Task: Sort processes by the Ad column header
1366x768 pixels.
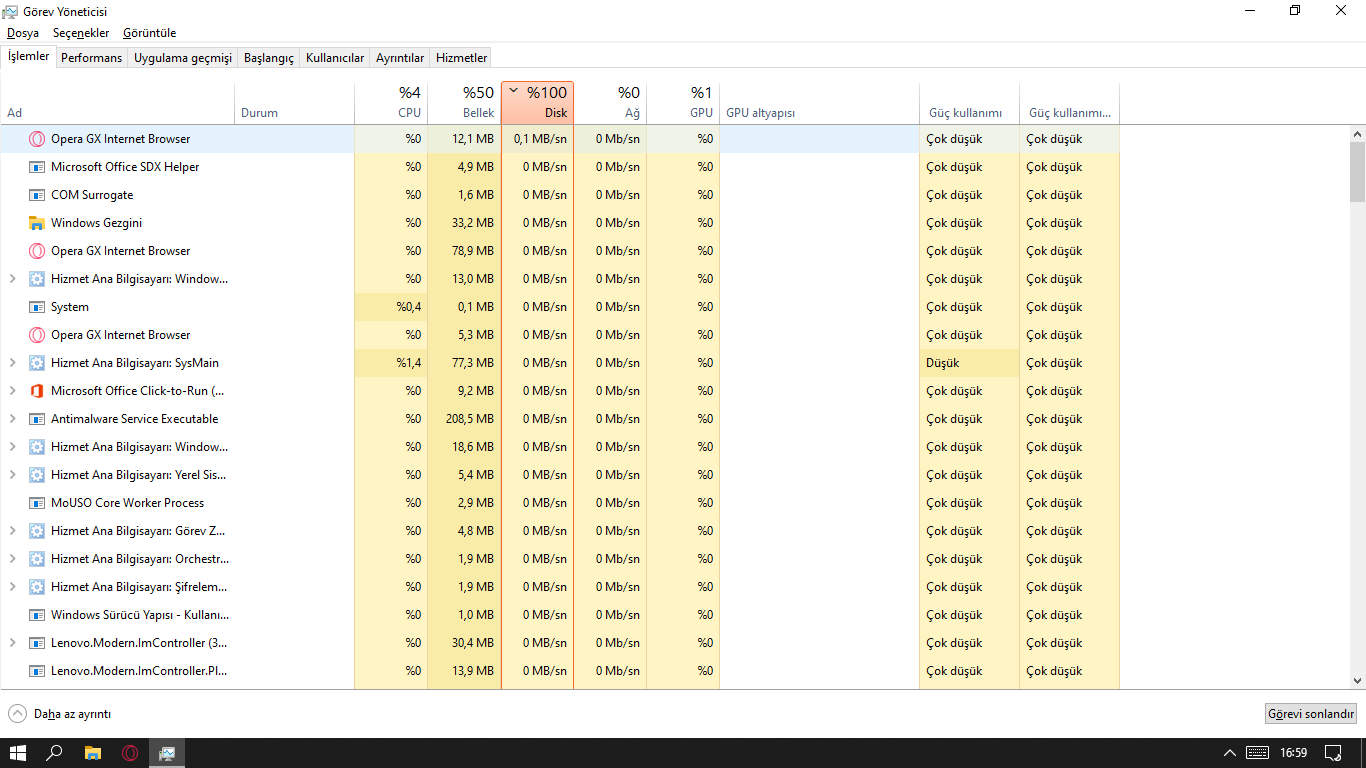Action: coord(118,103)
